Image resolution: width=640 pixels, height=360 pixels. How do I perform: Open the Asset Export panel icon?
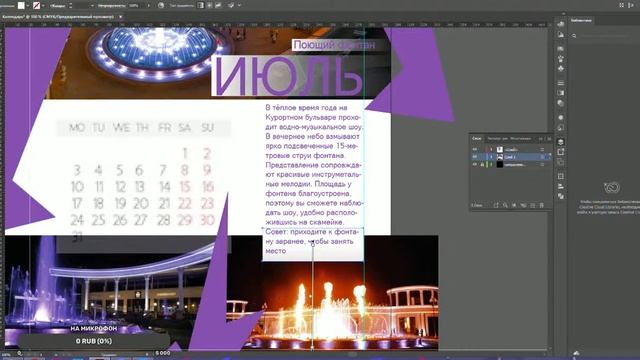tap(561, 152)
